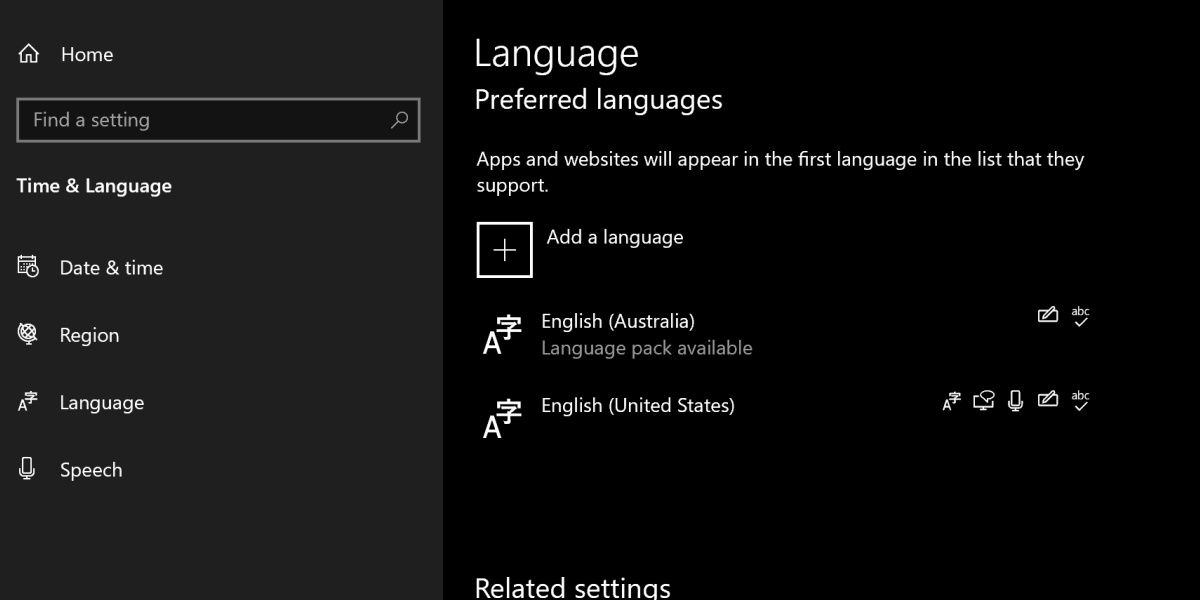This screenshot has width=1200, height=600.
Task: Click the search magnifier in Find a setting
Action: pos(399,120)
